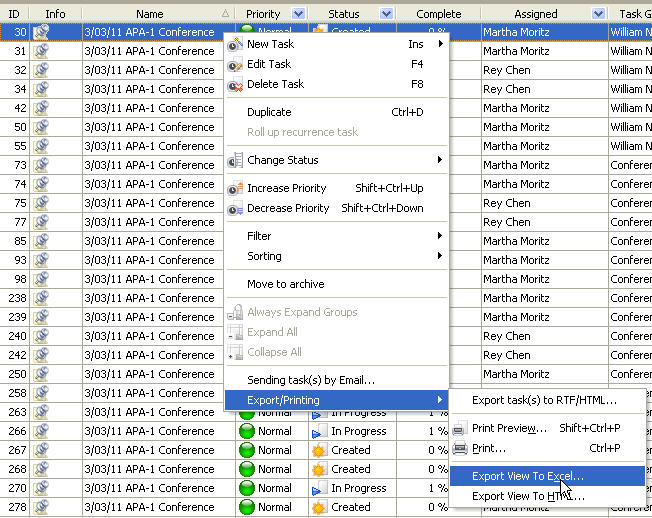
Task: Open the Assigned column filter dropdown
Action: point(598,14)
